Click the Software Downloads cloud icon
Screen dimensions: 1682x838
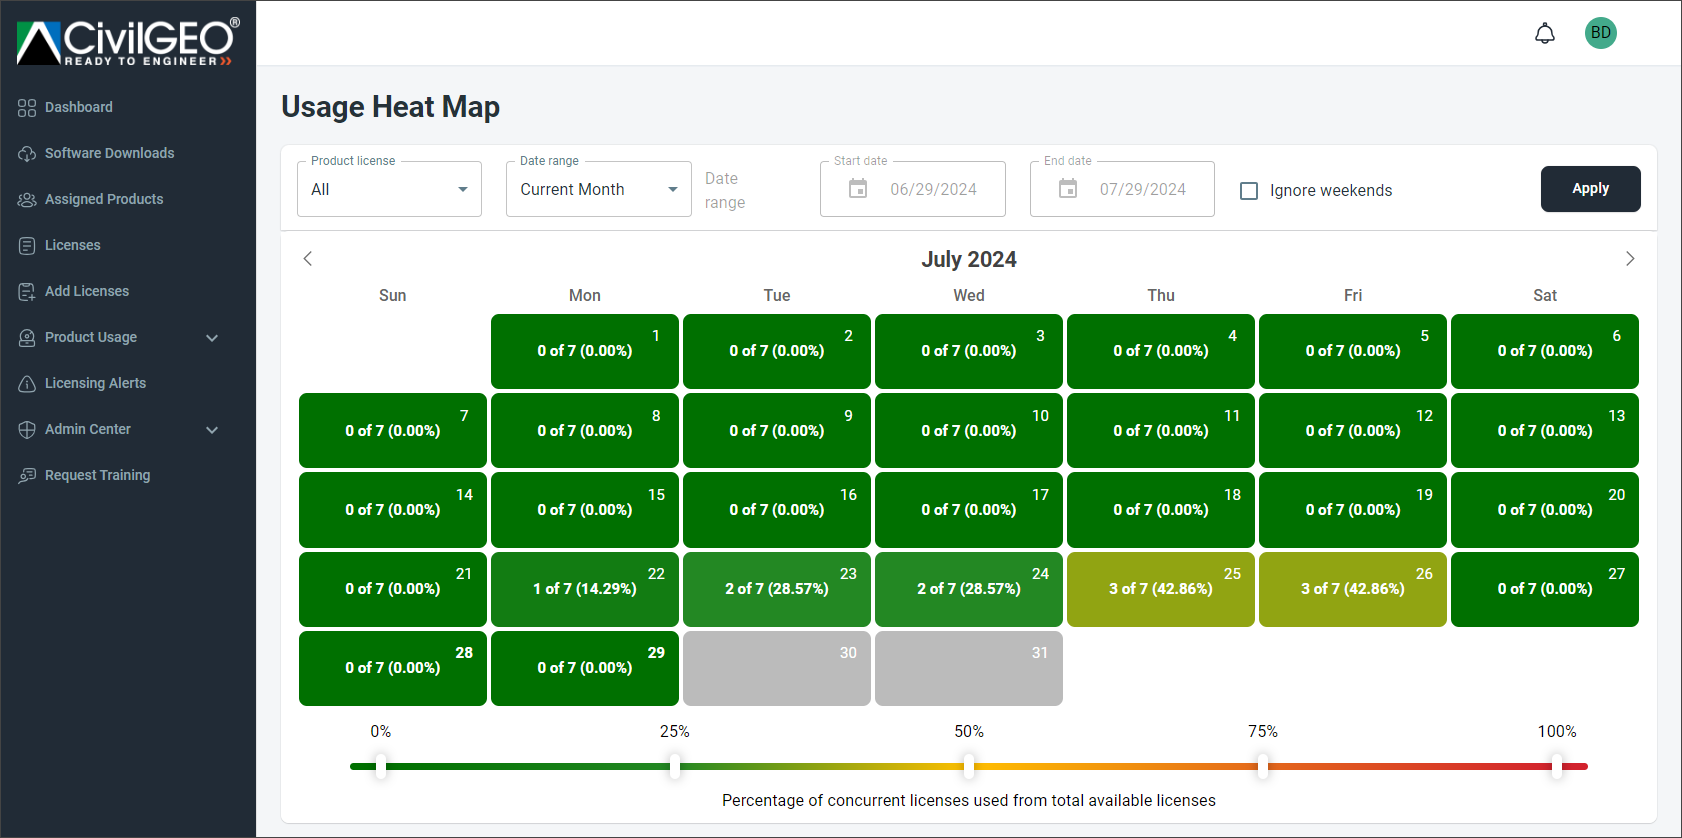[27, 153]
